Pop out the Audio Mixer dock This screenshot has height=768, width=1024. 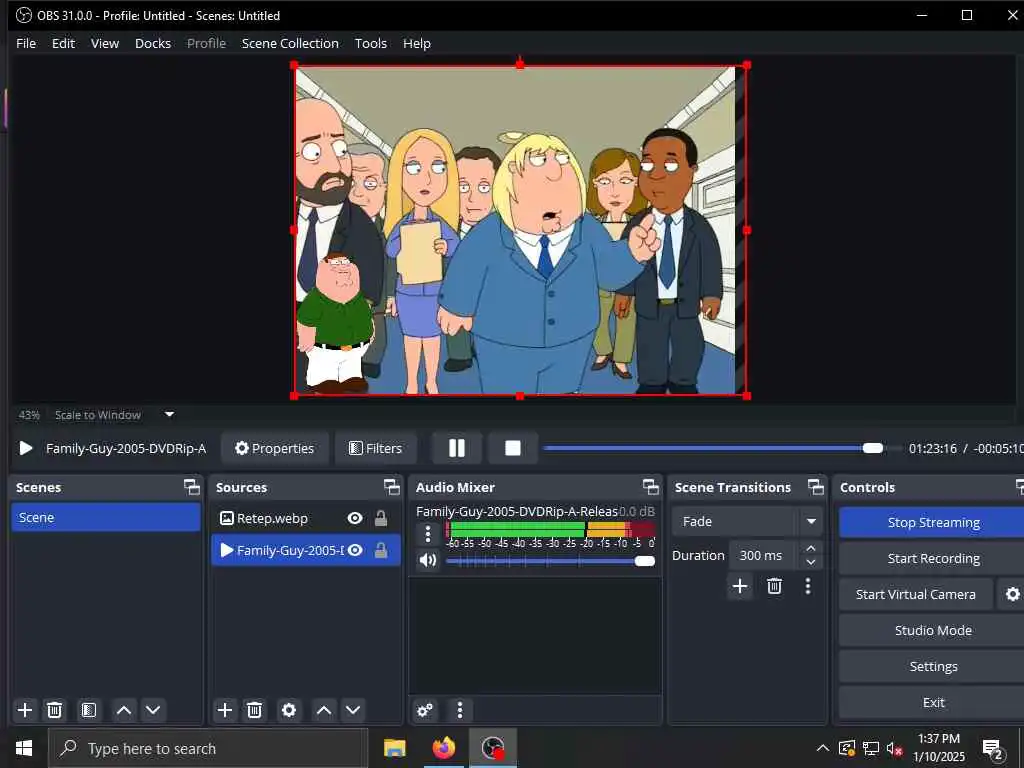click(x=650, y=487)
